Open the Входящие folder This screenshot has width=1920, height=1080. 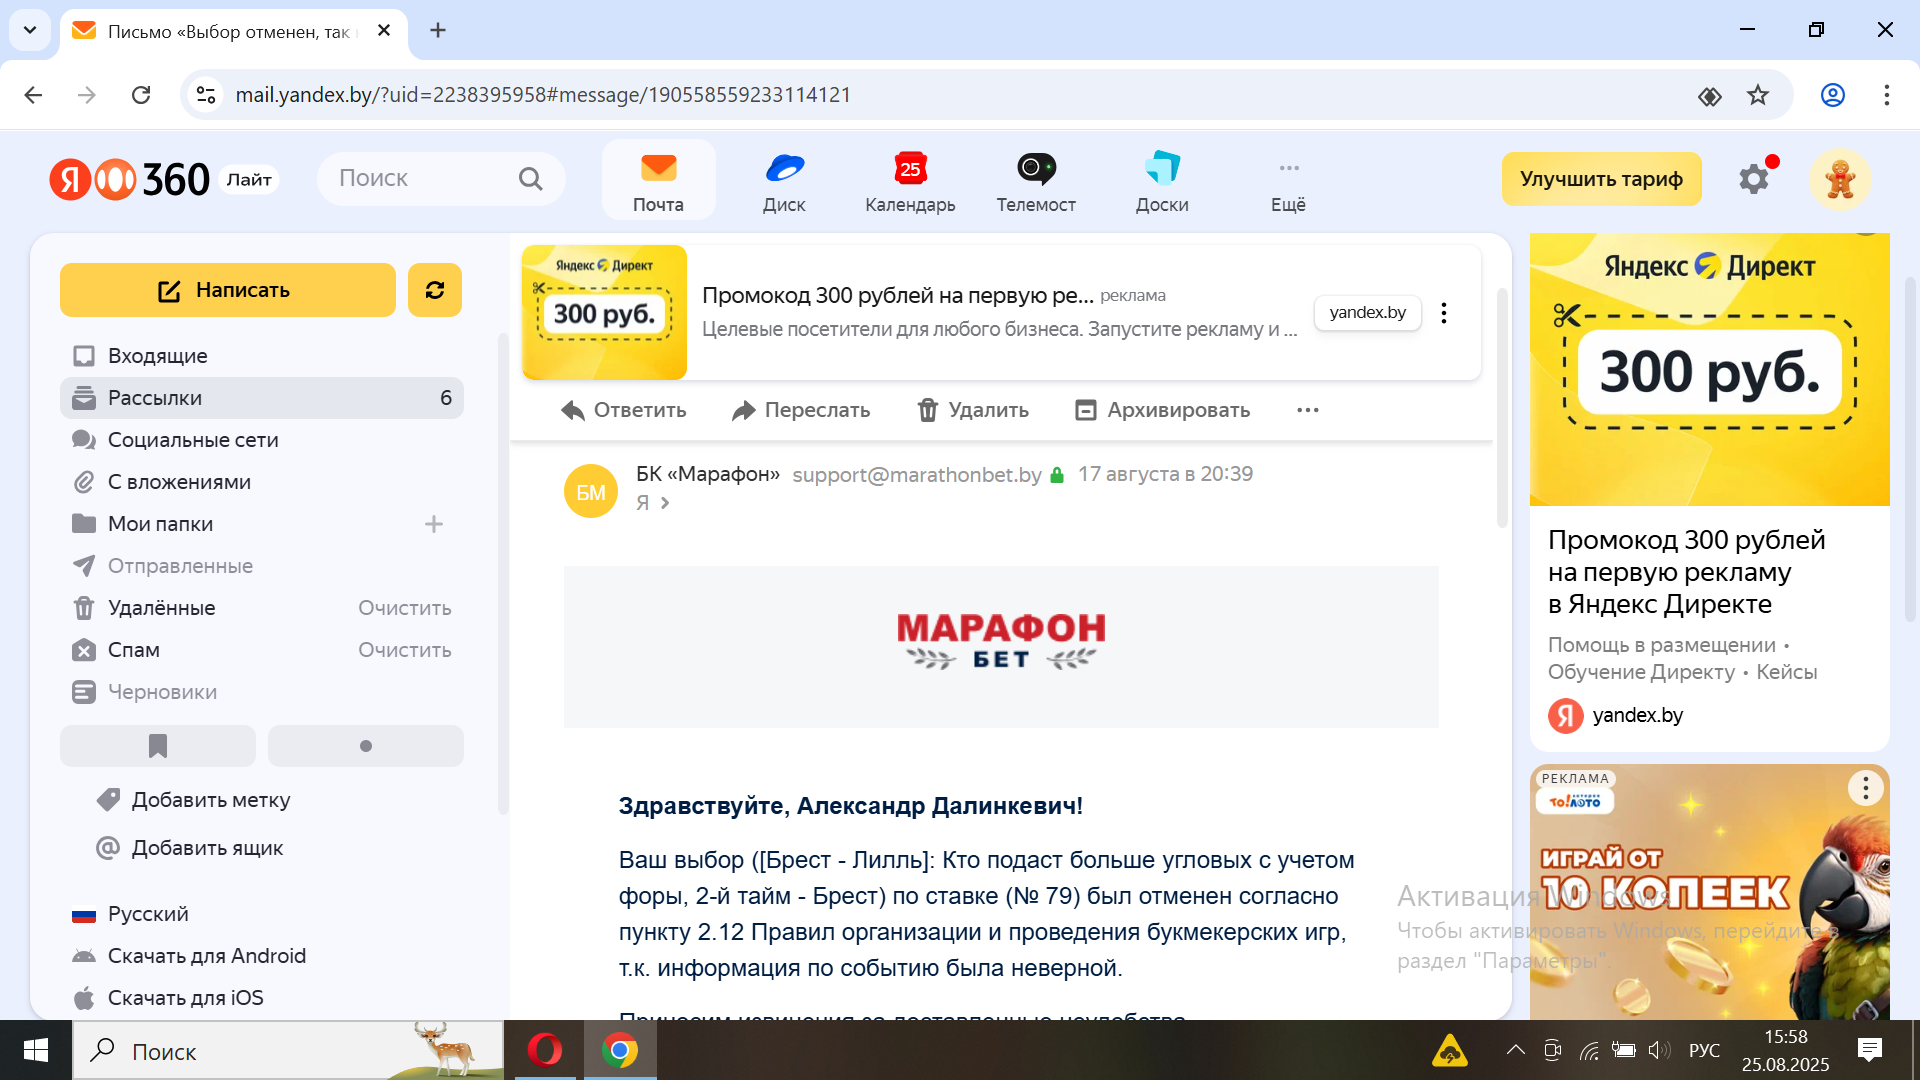coord(262,356)
